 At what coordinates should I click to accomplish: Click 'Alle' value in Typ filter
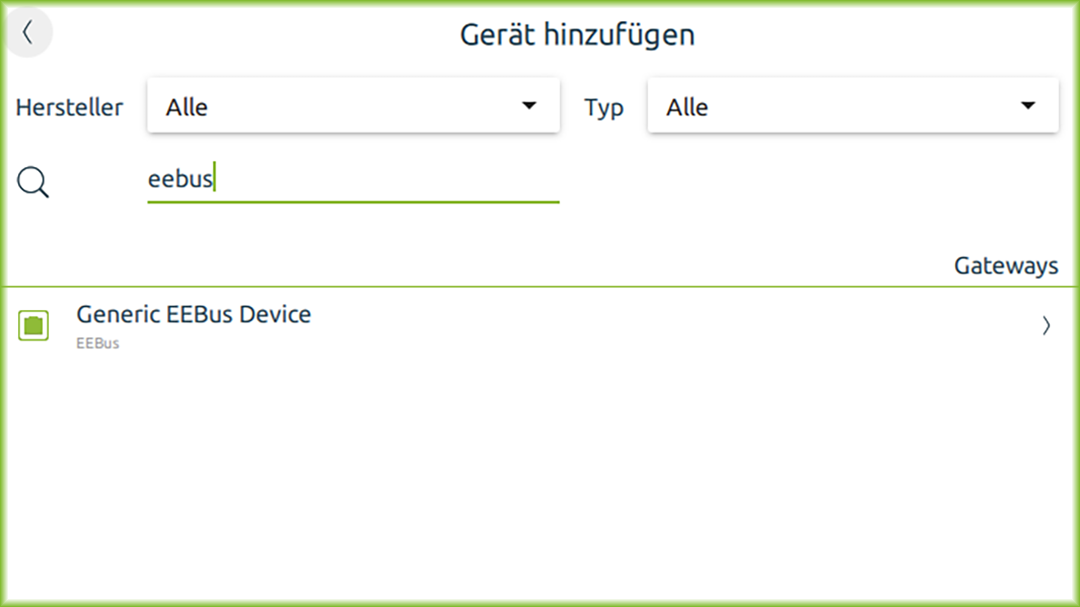[687, 107]
